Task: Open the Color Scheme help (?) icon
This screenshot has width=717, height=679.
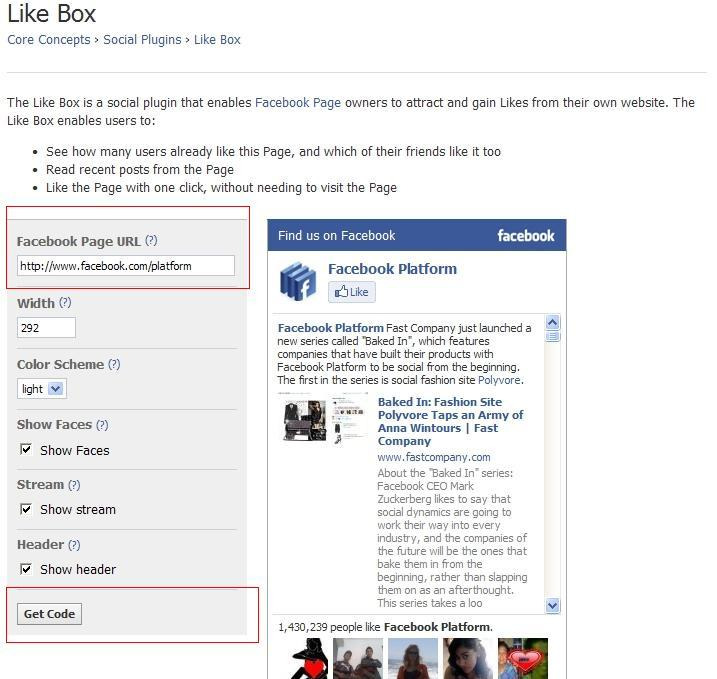Action: (114, 364)
